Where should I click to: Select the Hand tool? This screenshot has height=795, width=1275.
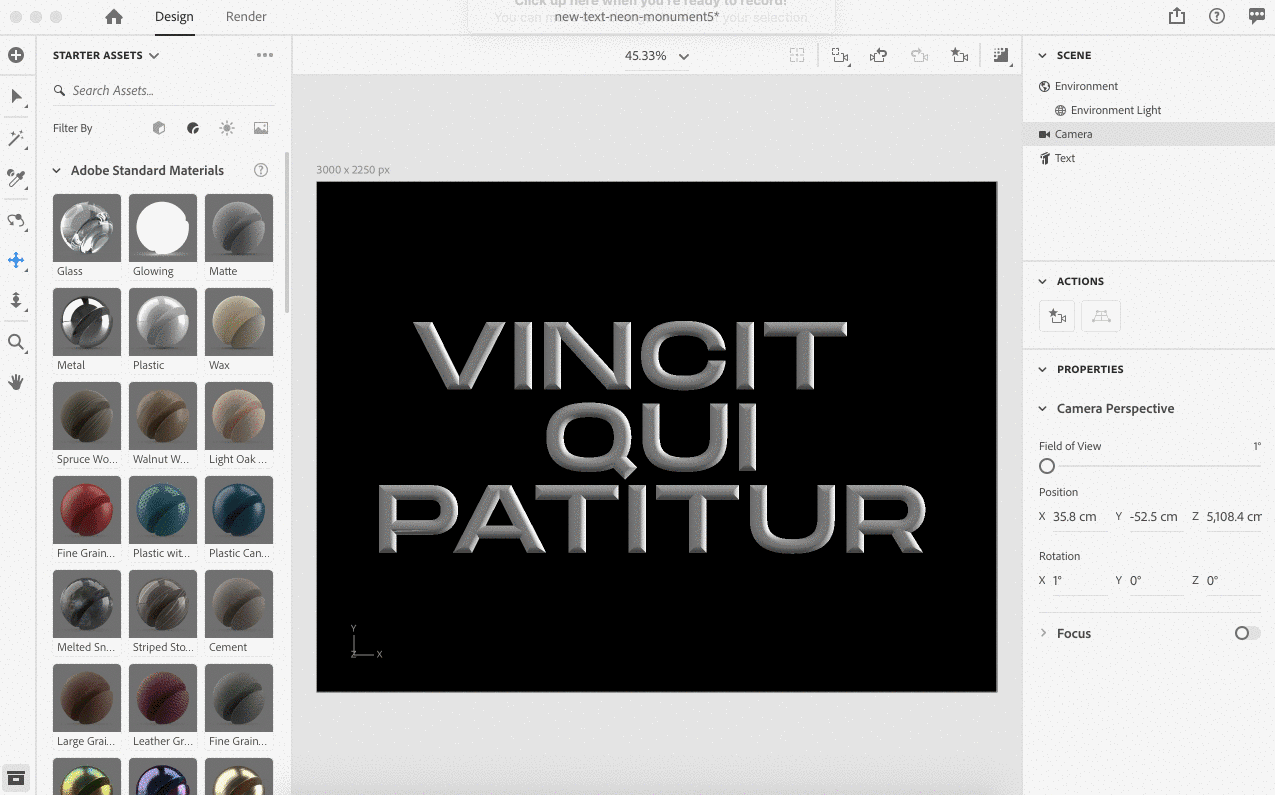pyautogui.click(x=16, y=382)
